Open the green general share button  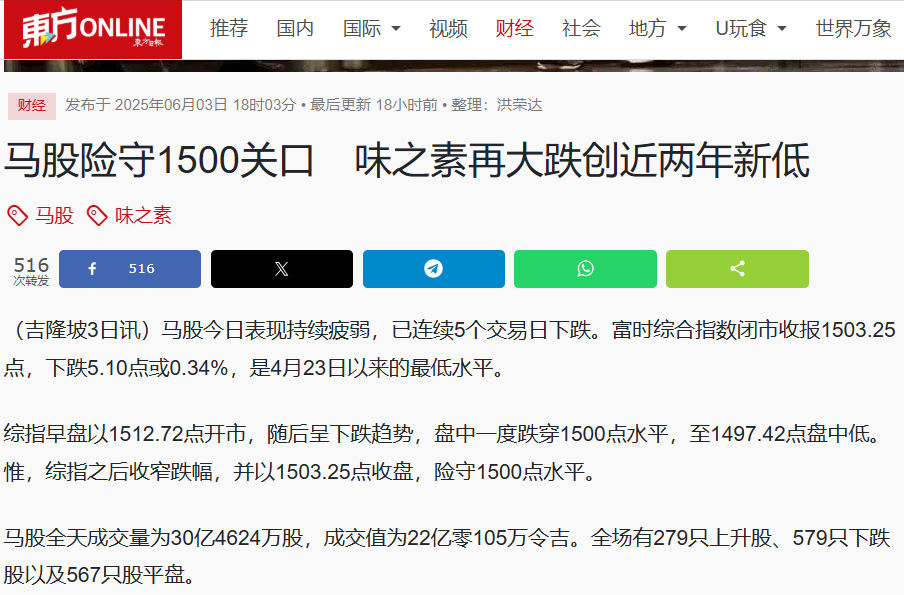point(737,269)
